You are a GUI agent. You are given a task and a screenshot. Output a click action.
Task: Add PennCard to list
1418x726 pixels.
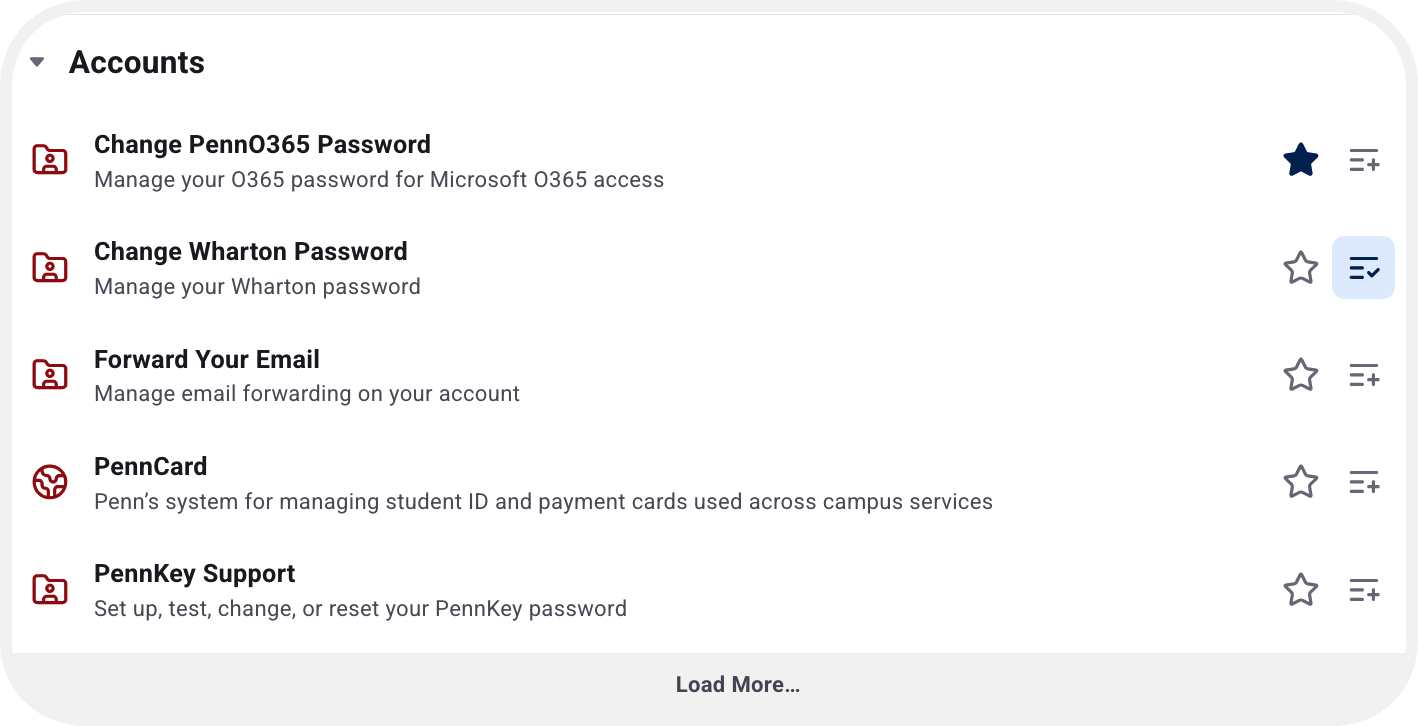click(1364, 482)
